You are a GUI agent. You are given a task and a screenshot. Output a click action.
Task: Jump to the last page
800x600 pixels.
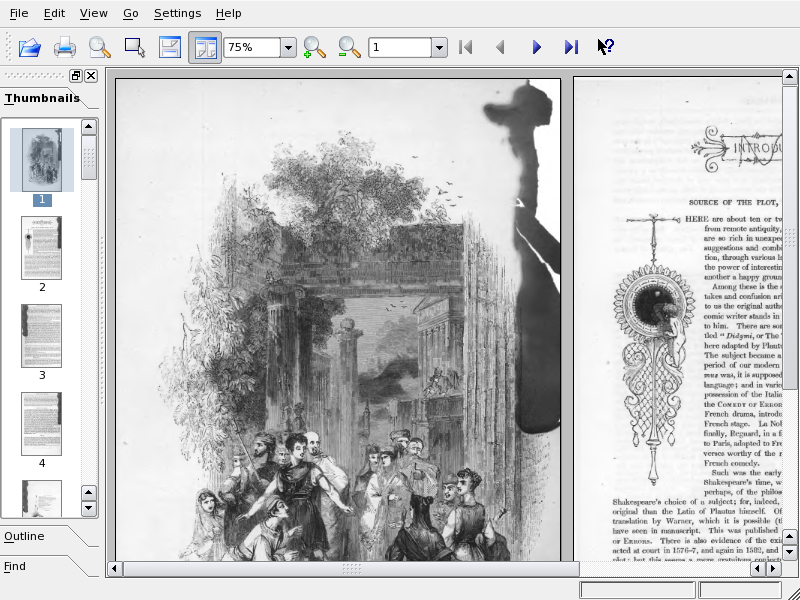pyautogui.click(x=571, y=47)
